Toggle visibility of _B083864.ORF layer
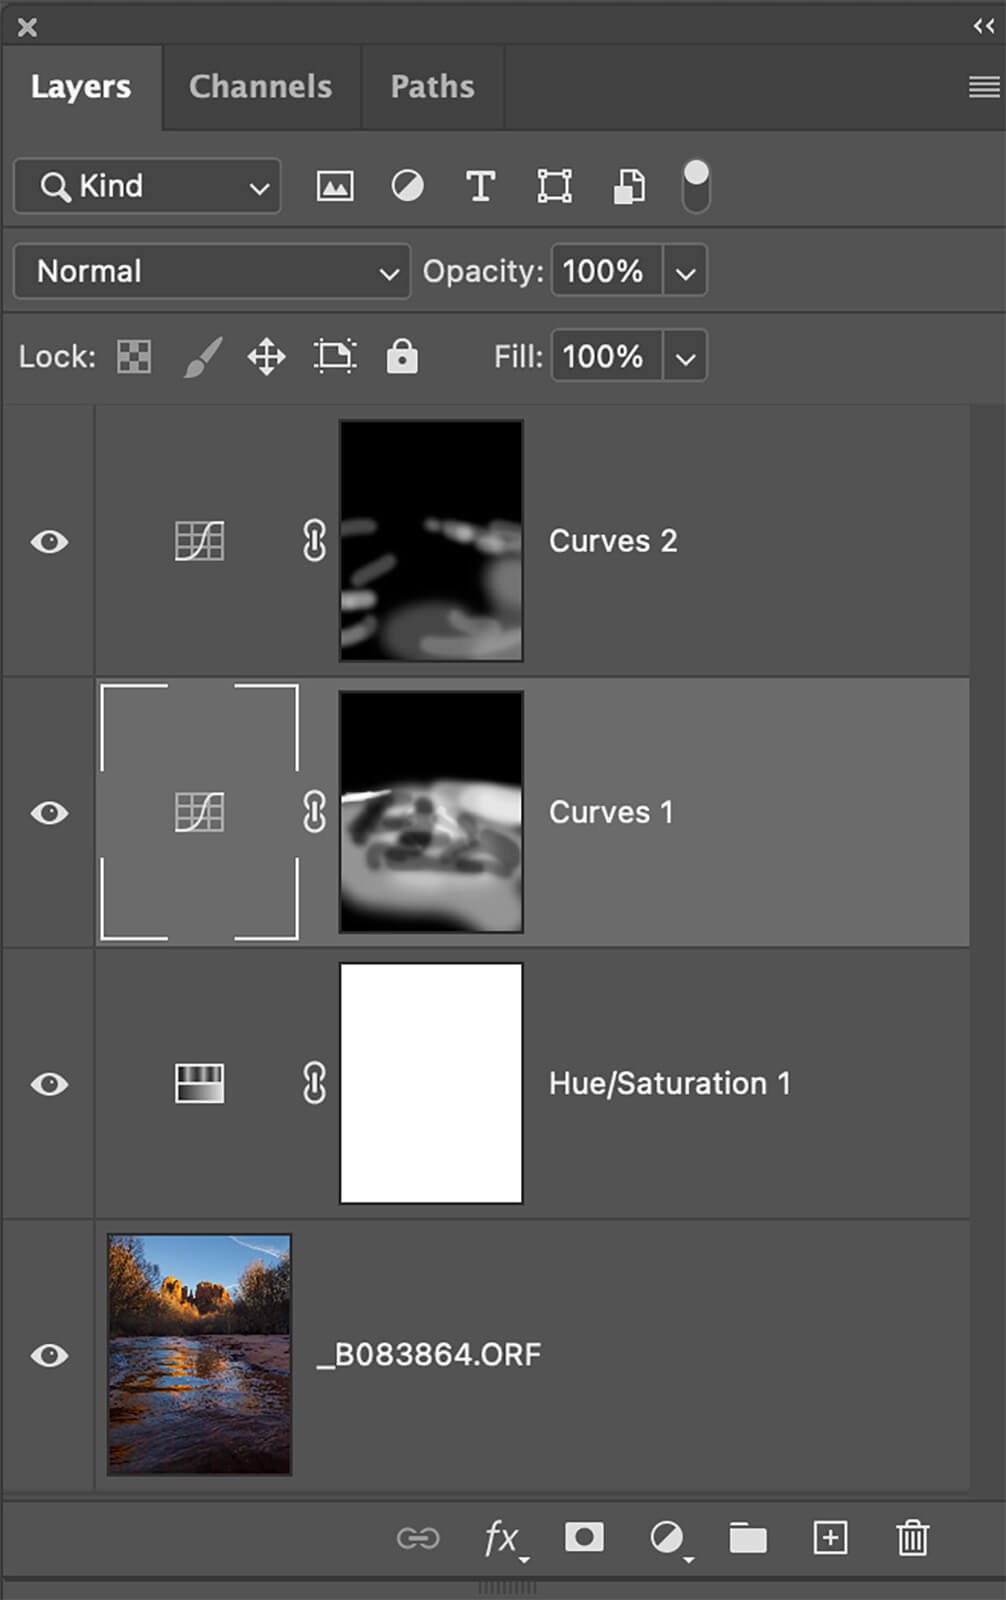 pyautogui.click(x=49, y=1355)
